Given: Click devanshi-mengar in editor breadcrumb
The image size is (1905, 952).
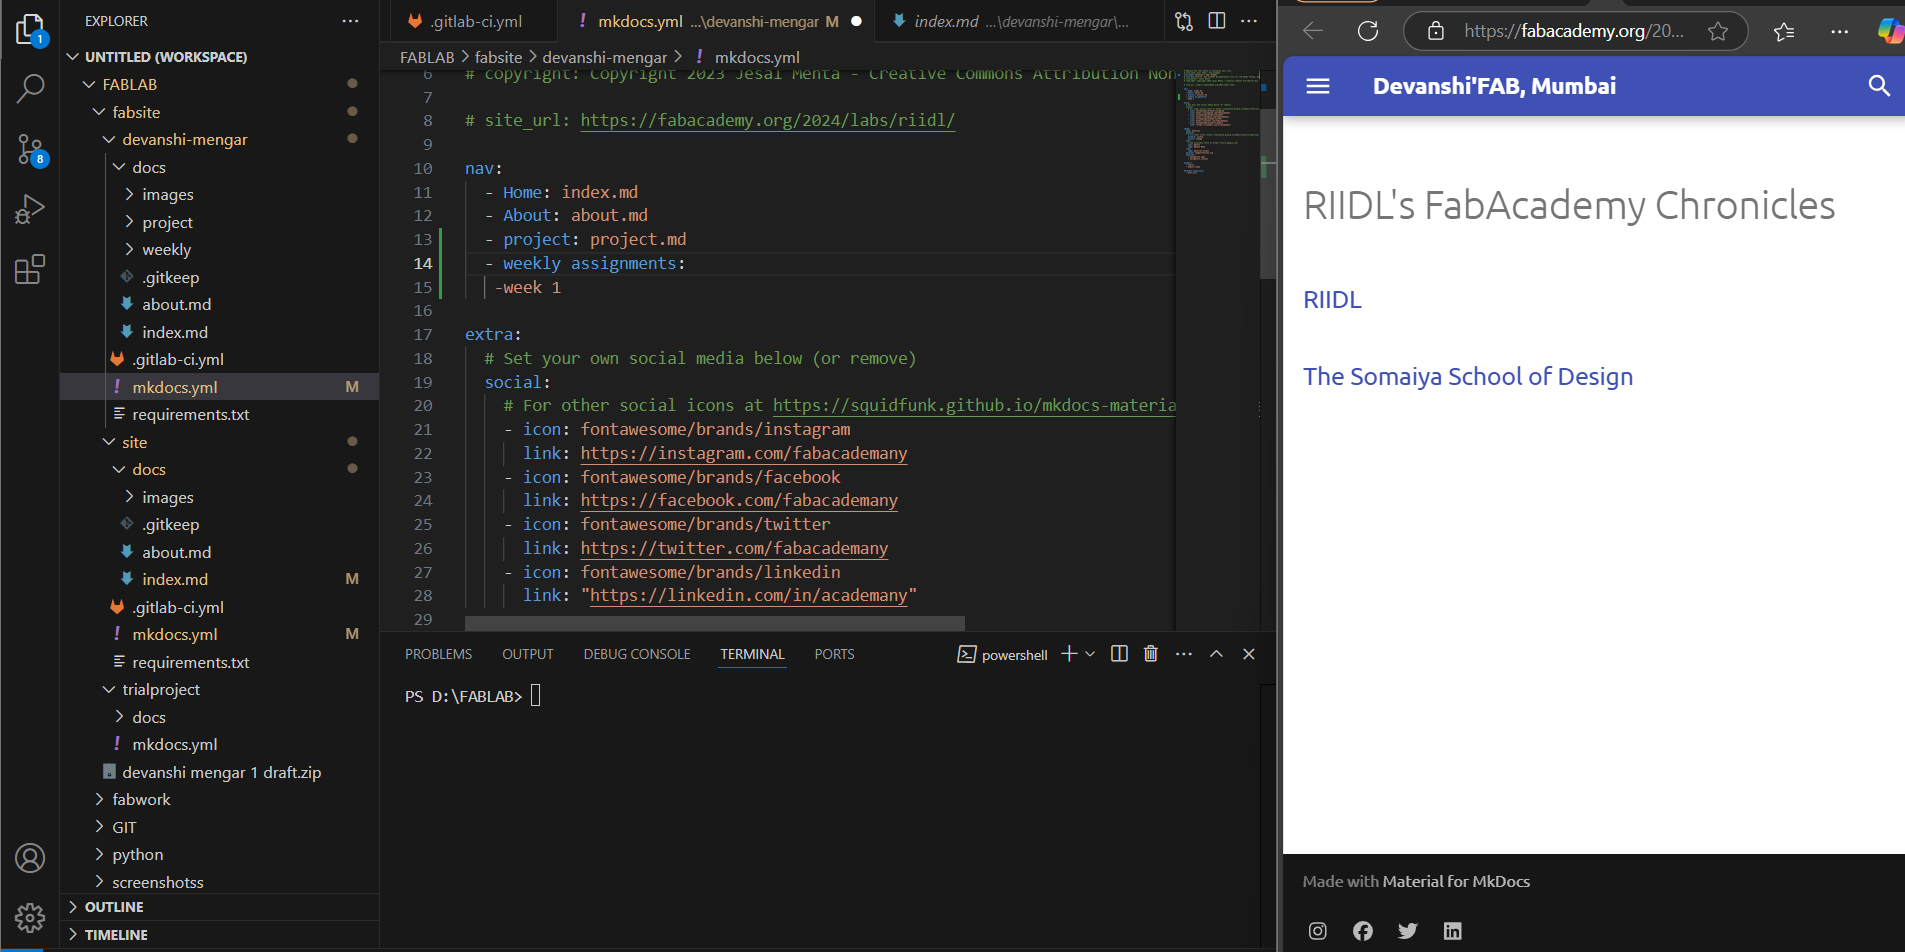Looking at the screenshot, I should (604, 58).
